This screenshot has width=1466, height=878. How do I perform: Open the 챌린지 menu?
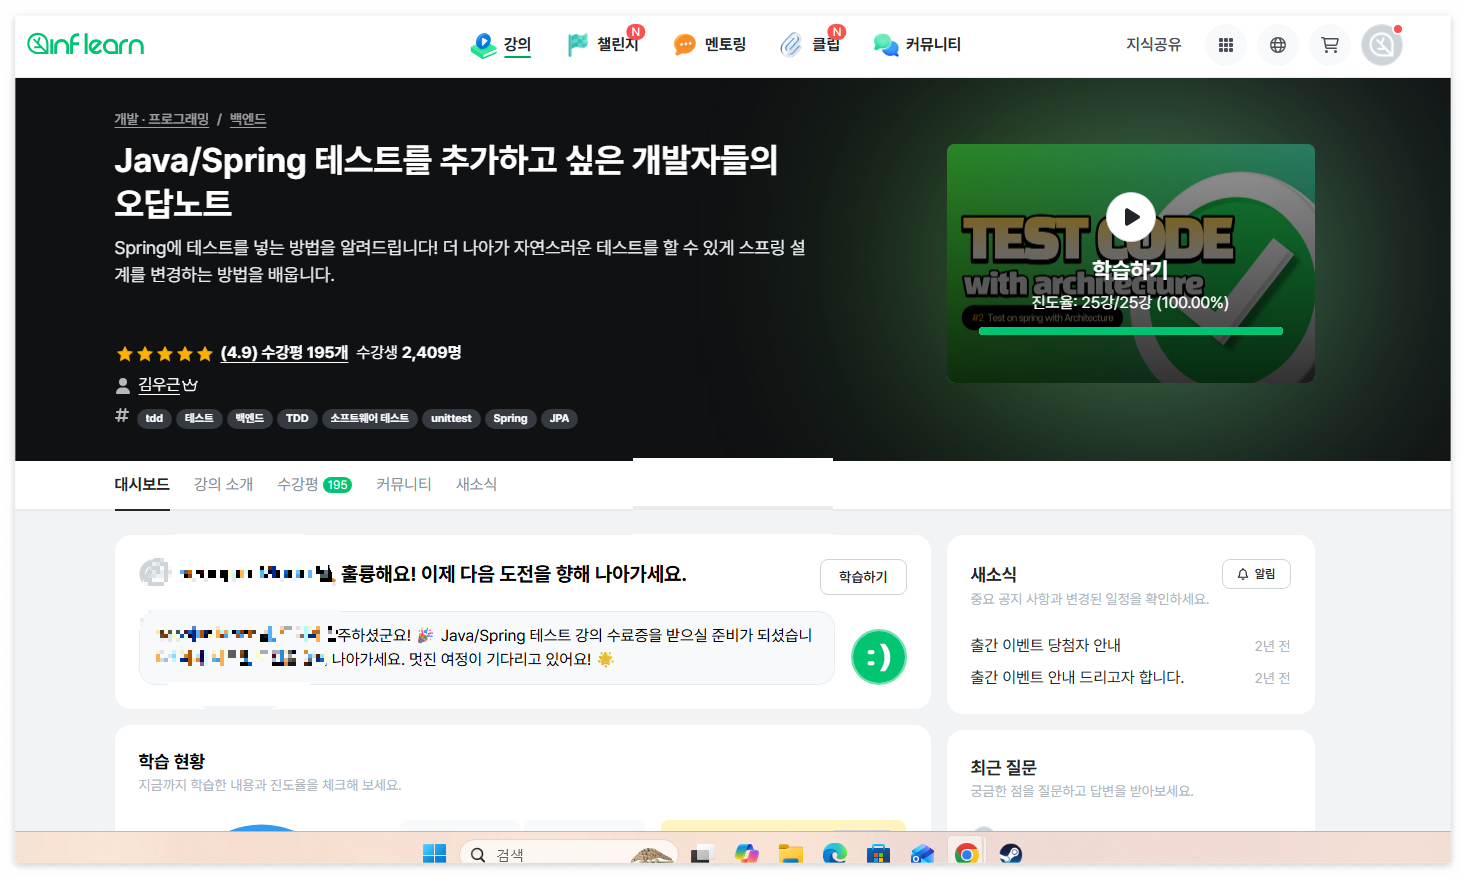coord(603,45)
